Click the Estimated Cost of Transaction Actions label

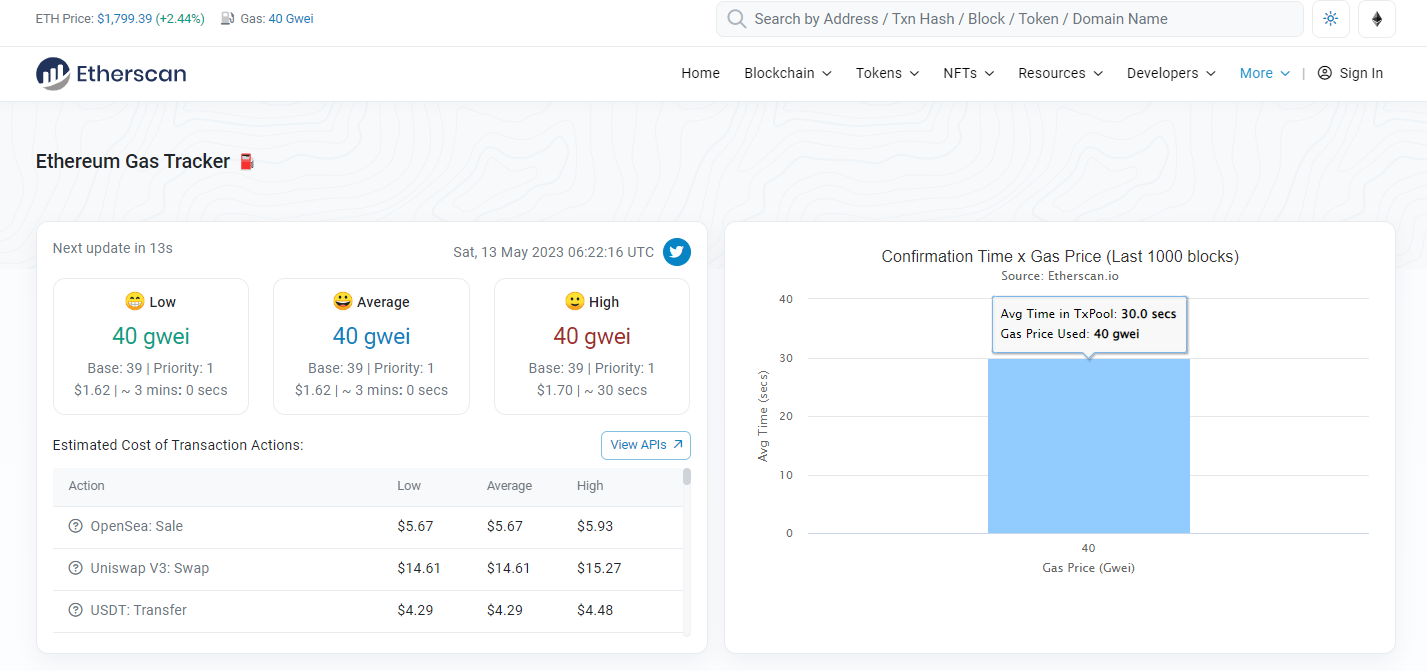click(178, 445)
